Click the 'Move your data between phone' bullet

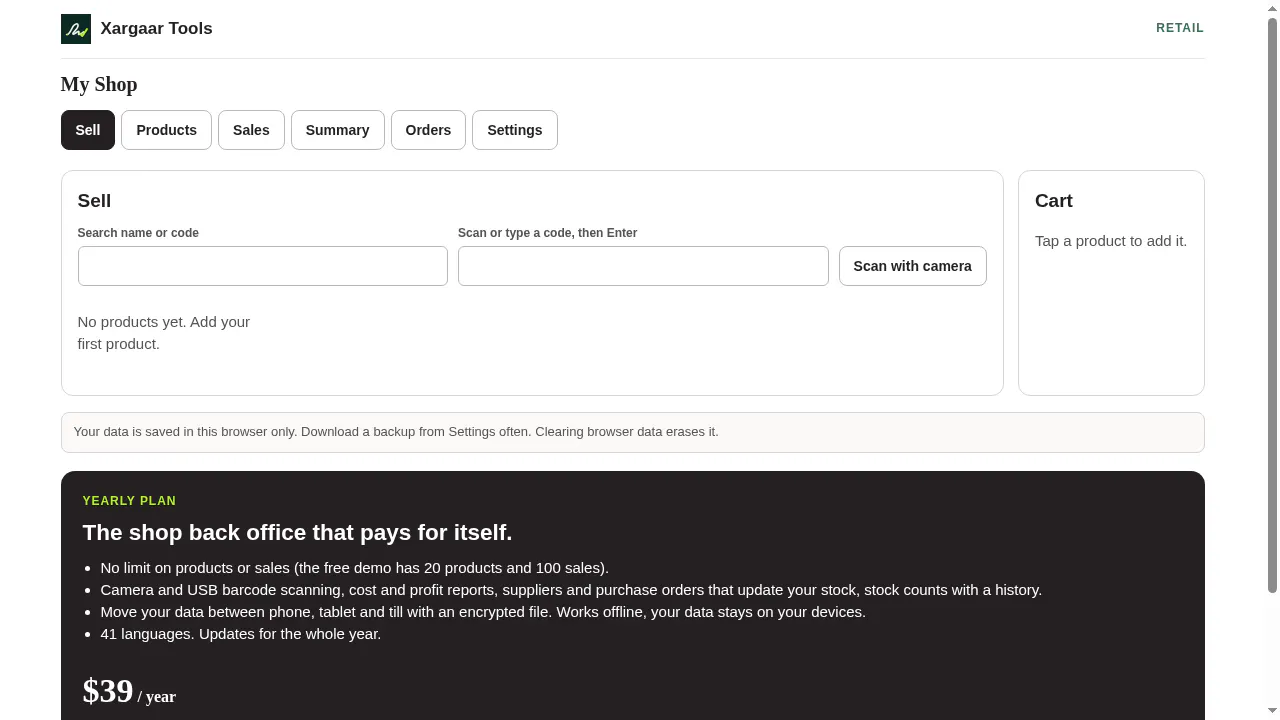click(483, 612)
